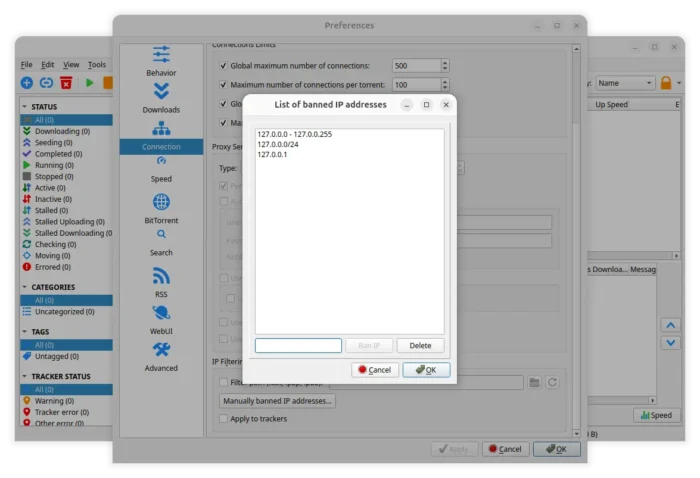Open the Search preferences section
Image resolution: width=700 pixels, height=478 pixels.
[x=161, y=244]
